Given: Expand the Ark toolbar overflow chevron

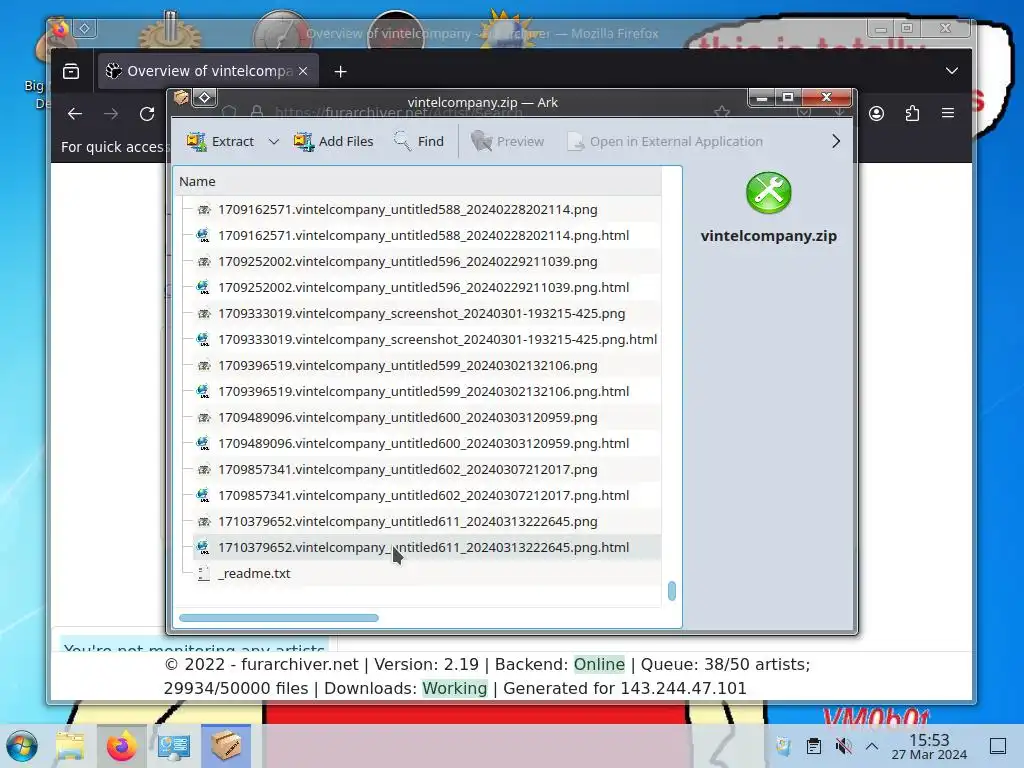Looking at the screenshot, I should [836, 141].
